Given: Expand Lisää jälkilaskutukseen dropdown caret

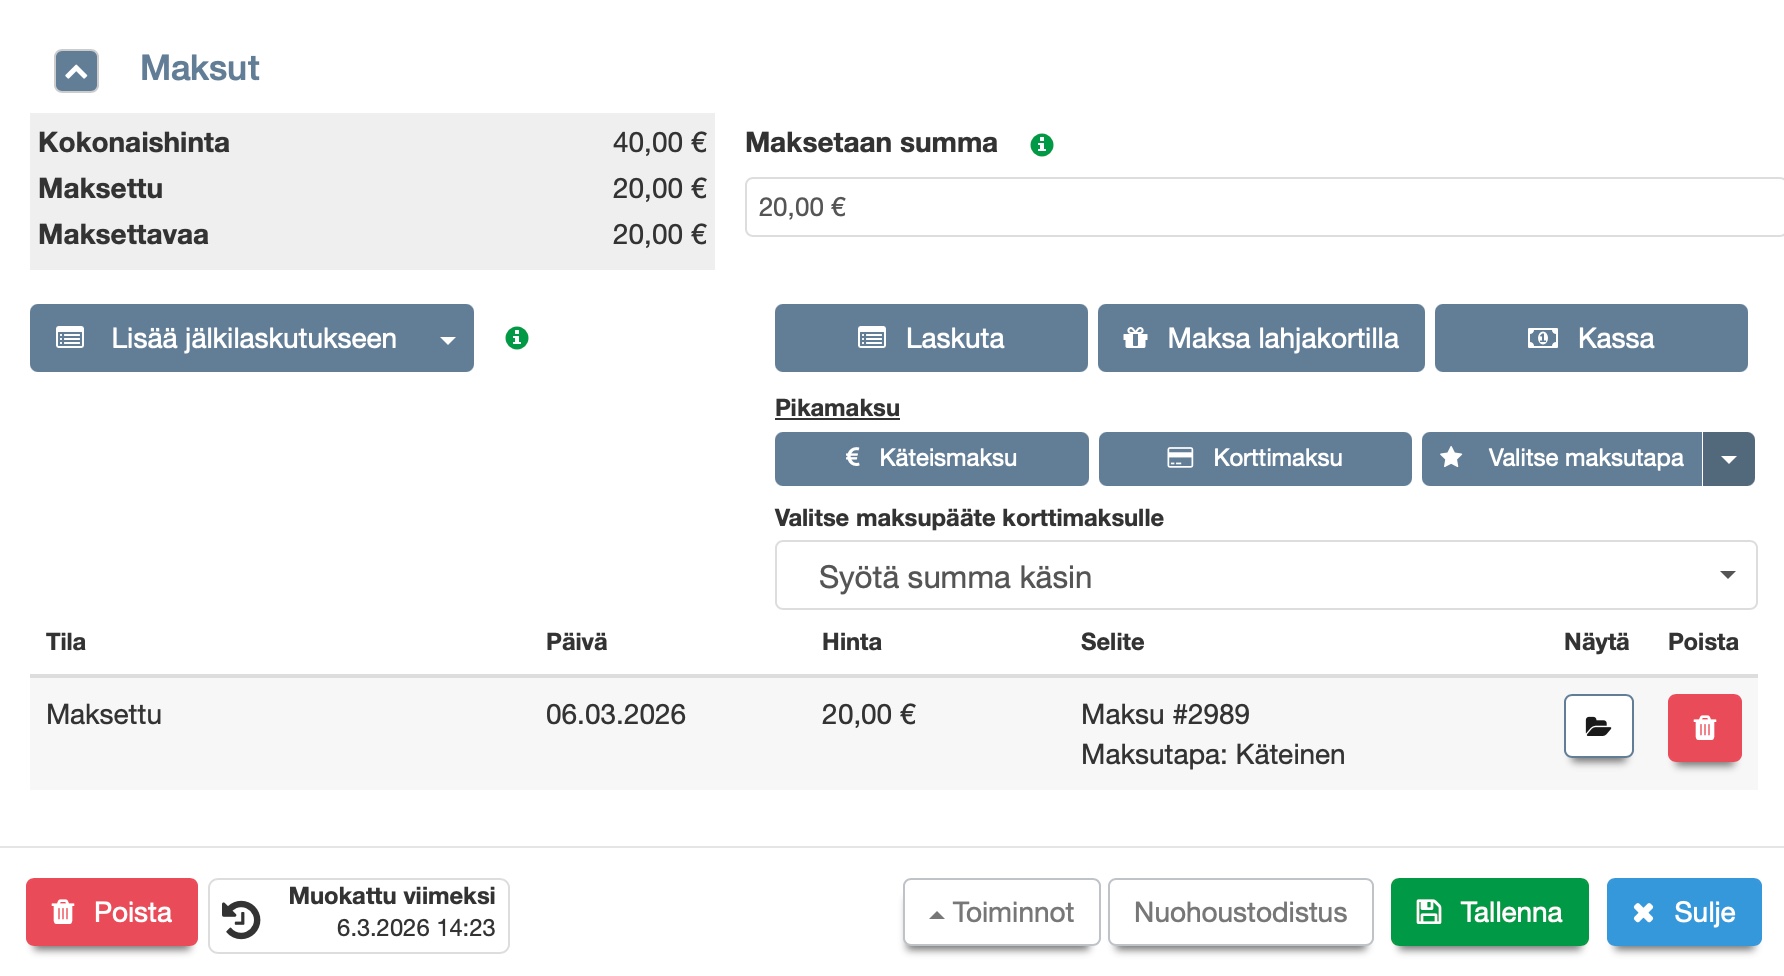Looking at the screenshot, I should (448, 340).
